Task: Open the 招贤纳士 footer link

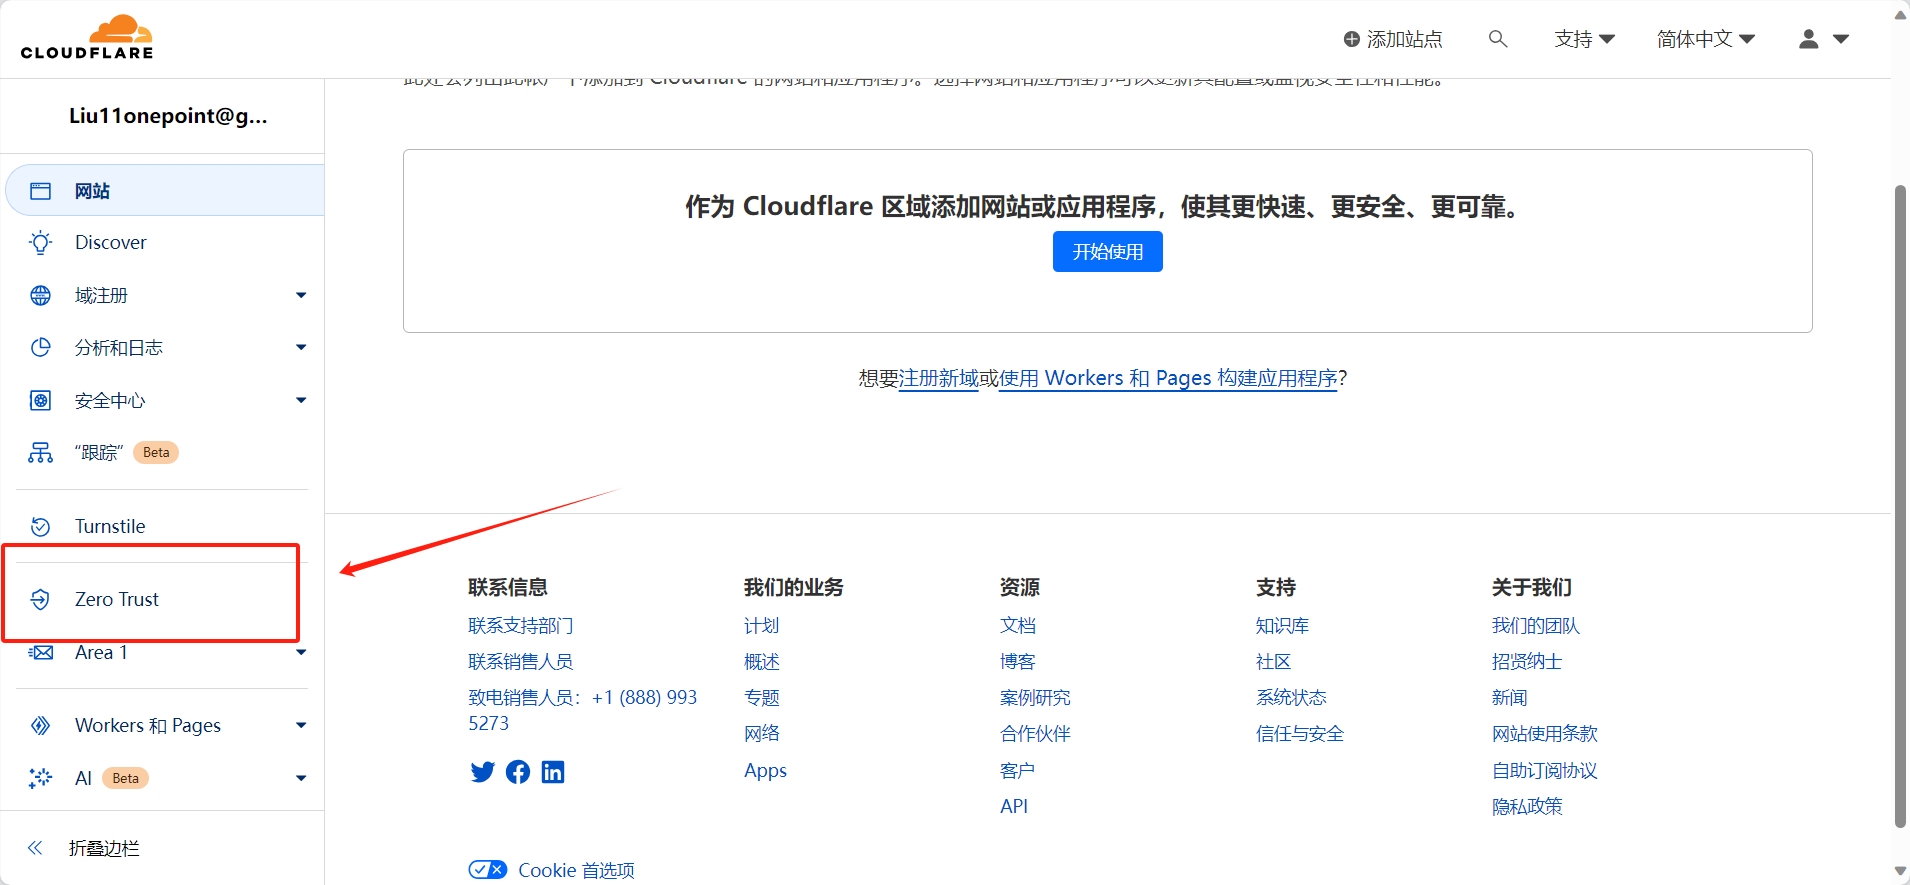Action: coord(1527,662)
